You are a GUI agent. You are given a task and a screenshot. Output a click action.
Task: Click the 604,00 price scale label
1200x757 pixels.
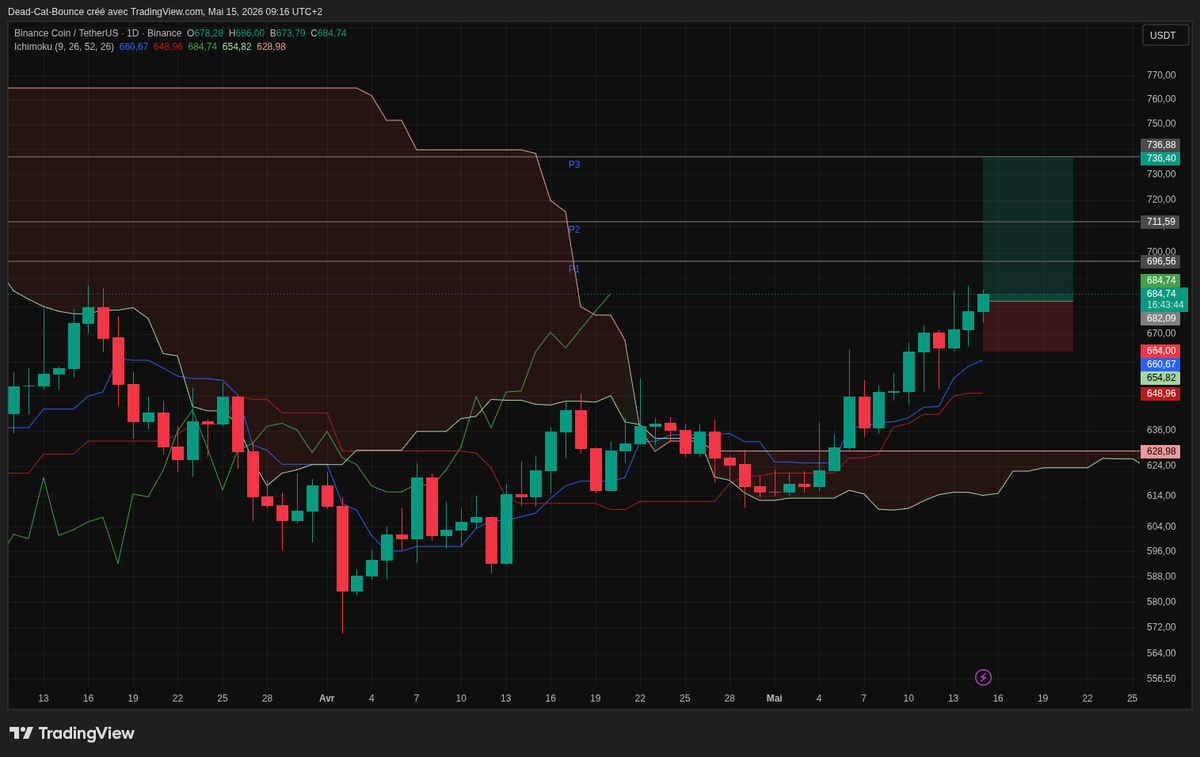coord(1161,526)
